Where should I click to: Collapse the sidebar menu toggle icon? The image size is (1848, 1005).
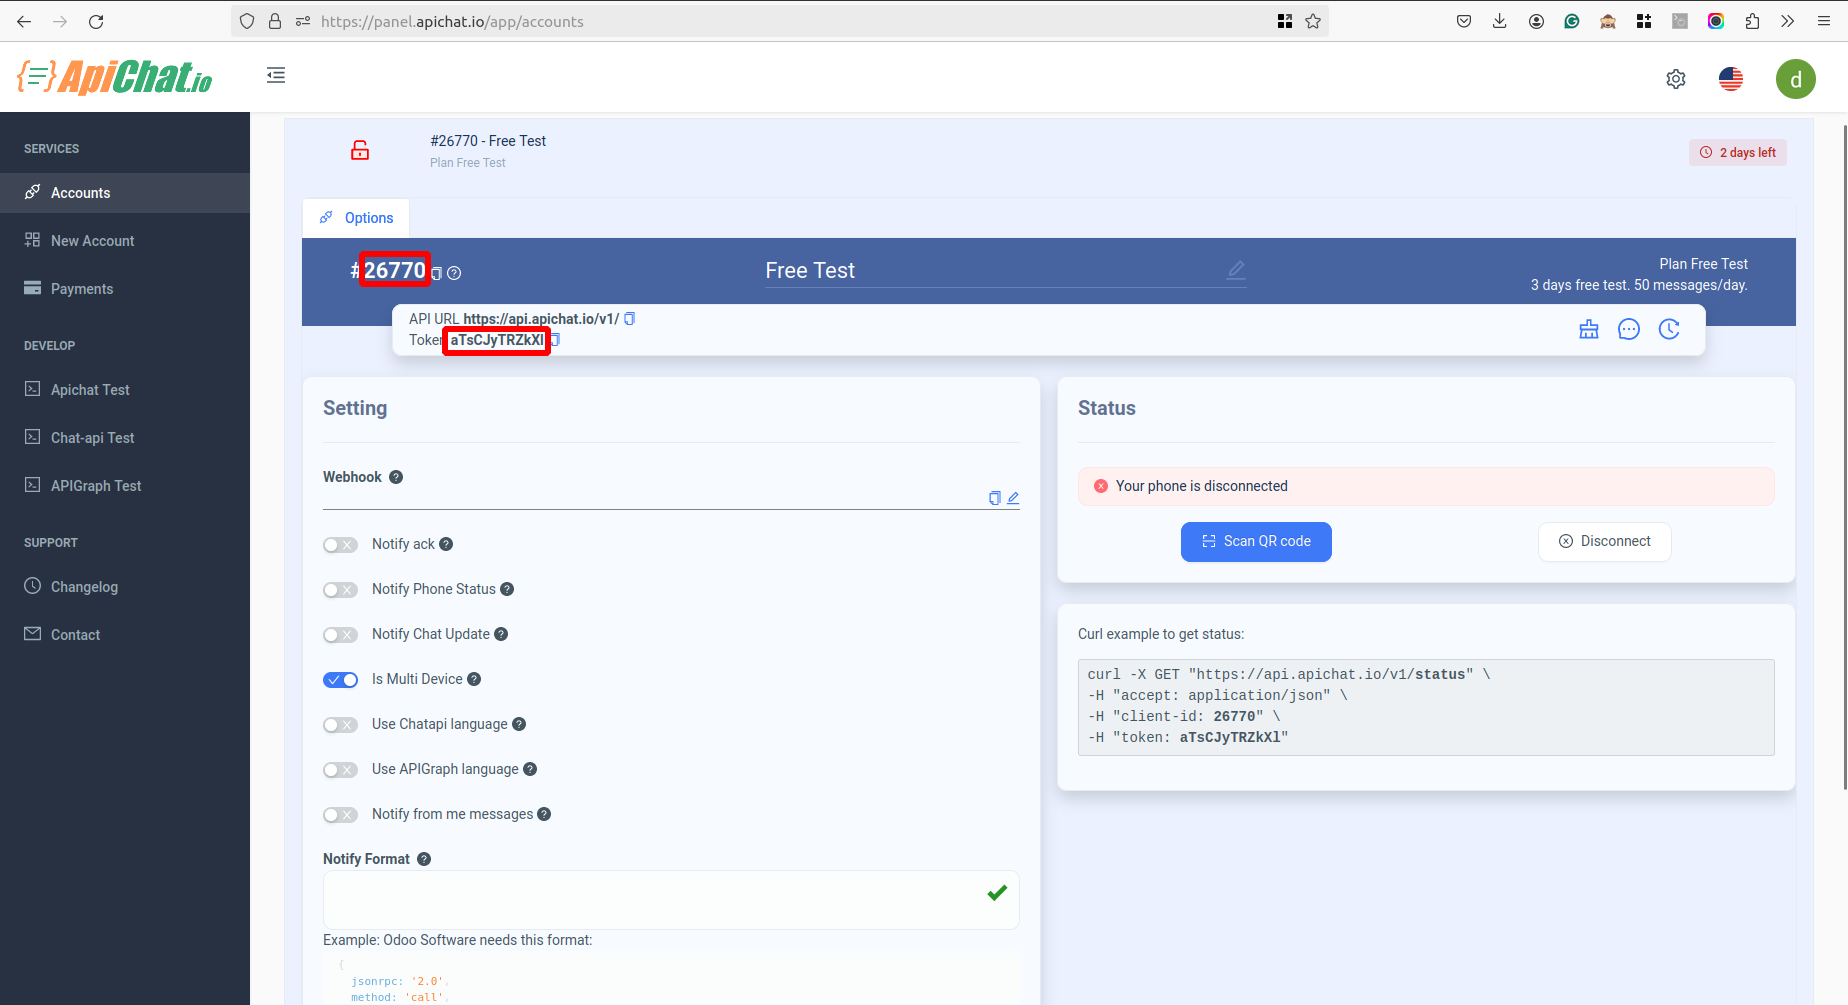click(276, 75)
